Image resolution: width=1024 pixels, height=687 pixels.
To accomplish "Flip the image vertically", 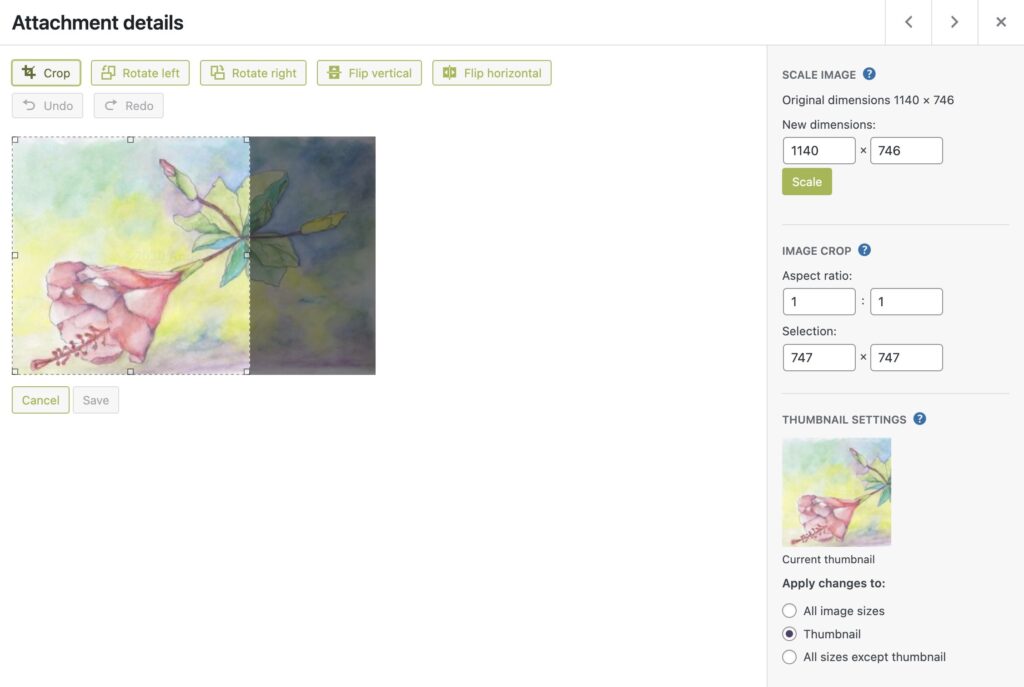I will pos(370,73).
